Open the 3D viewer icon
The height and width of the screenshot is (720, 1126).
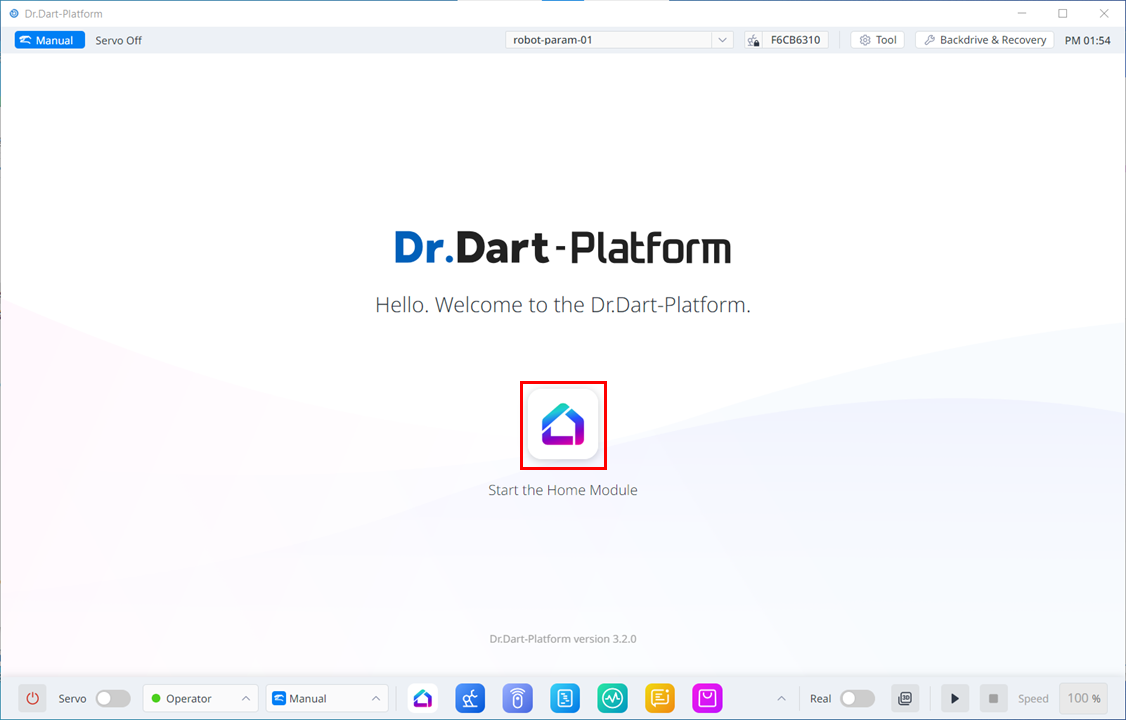pyautogui.click(x=905, y=698)
